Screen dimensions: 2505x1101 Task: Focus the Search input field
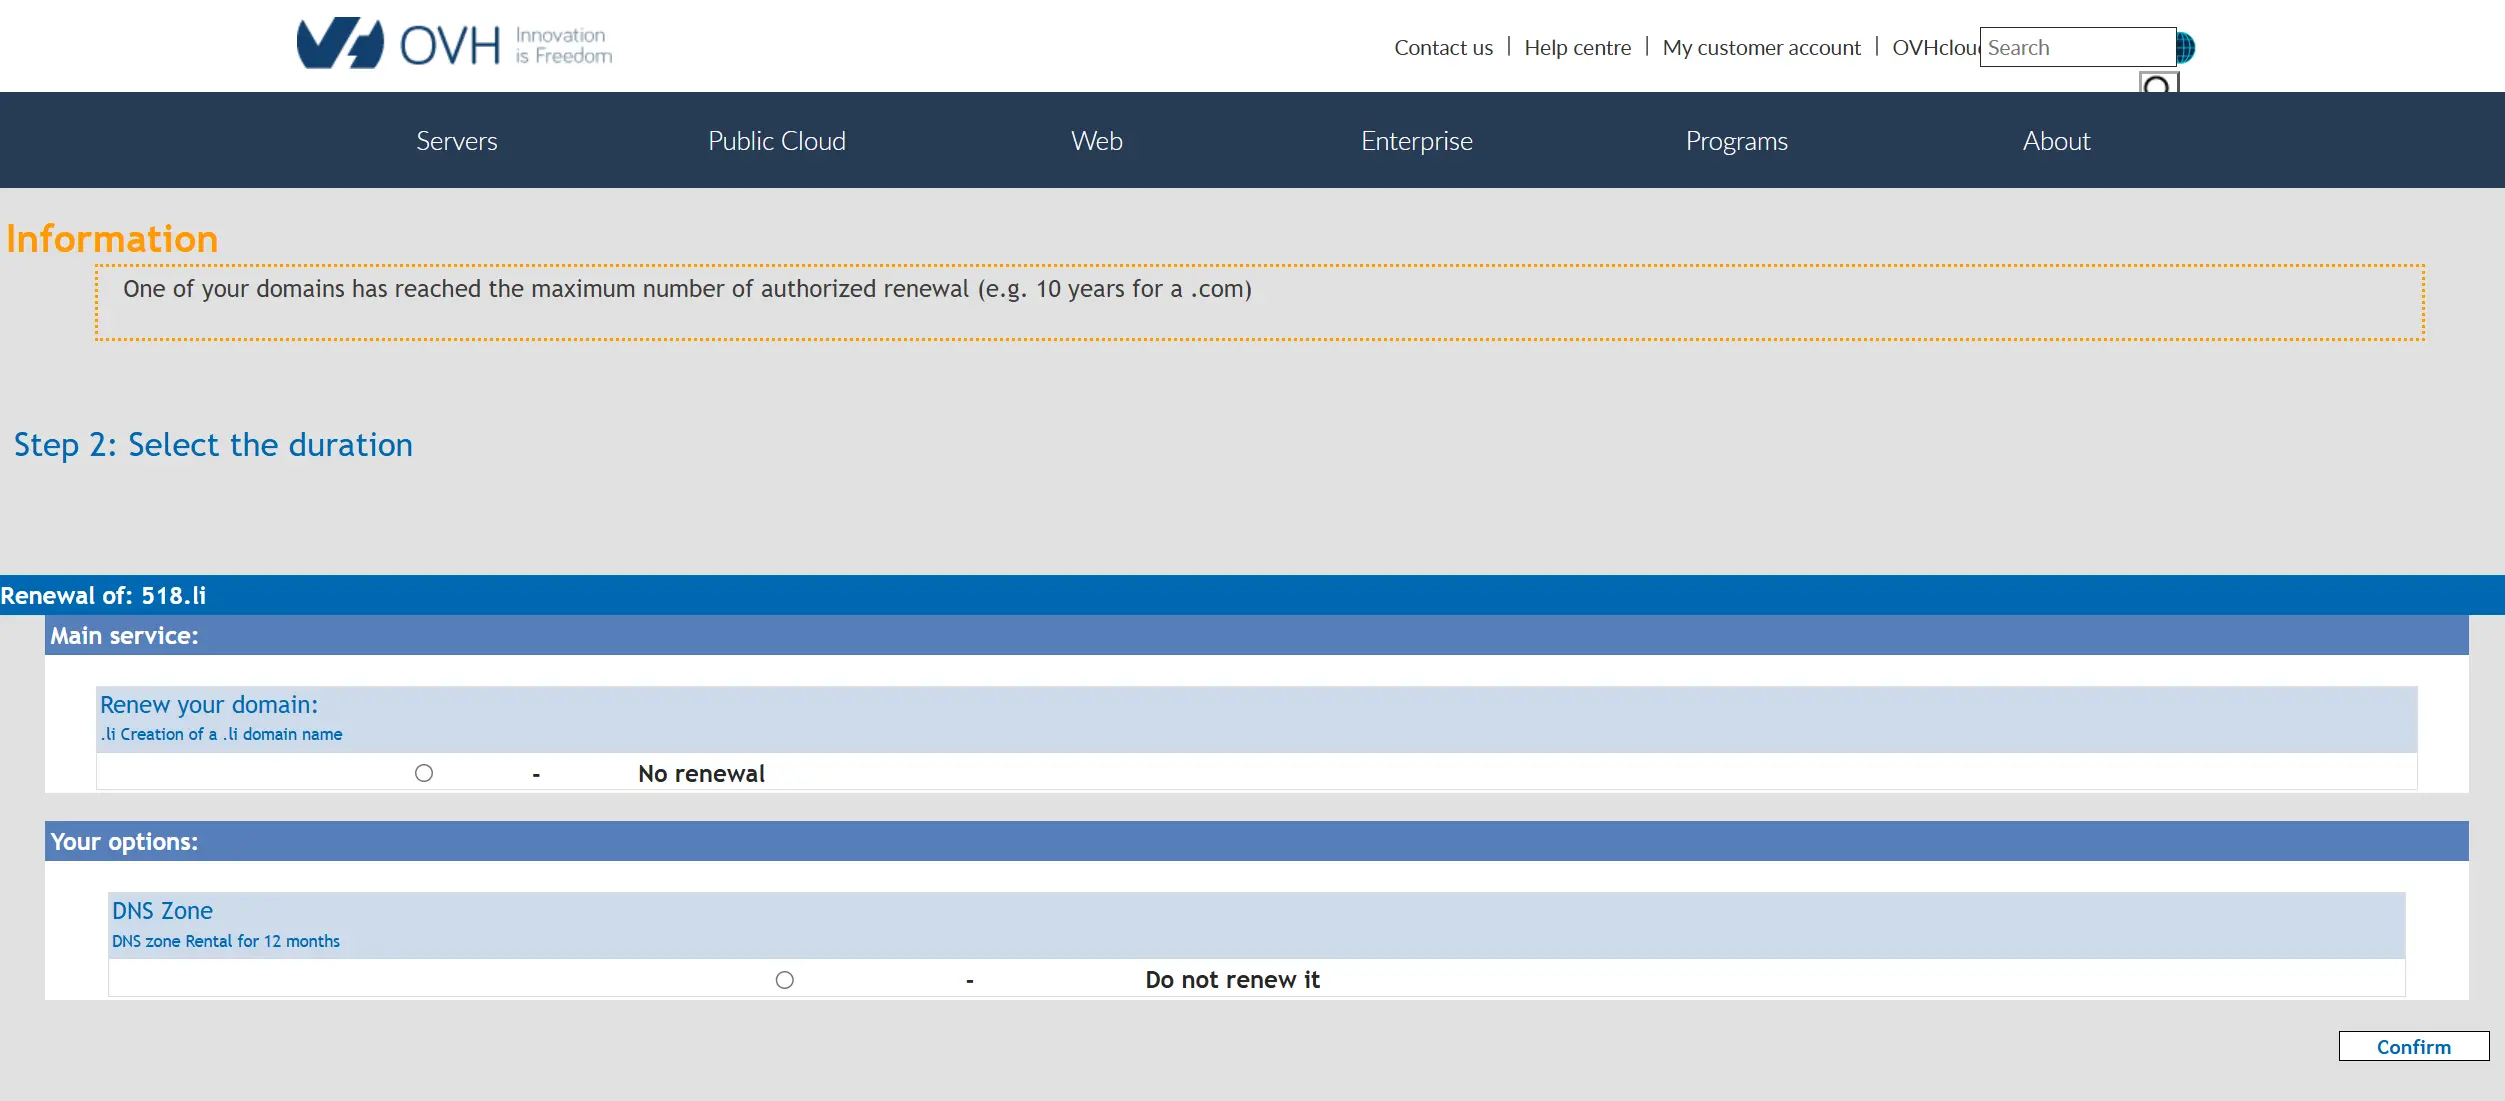[x=2077, y=47]
